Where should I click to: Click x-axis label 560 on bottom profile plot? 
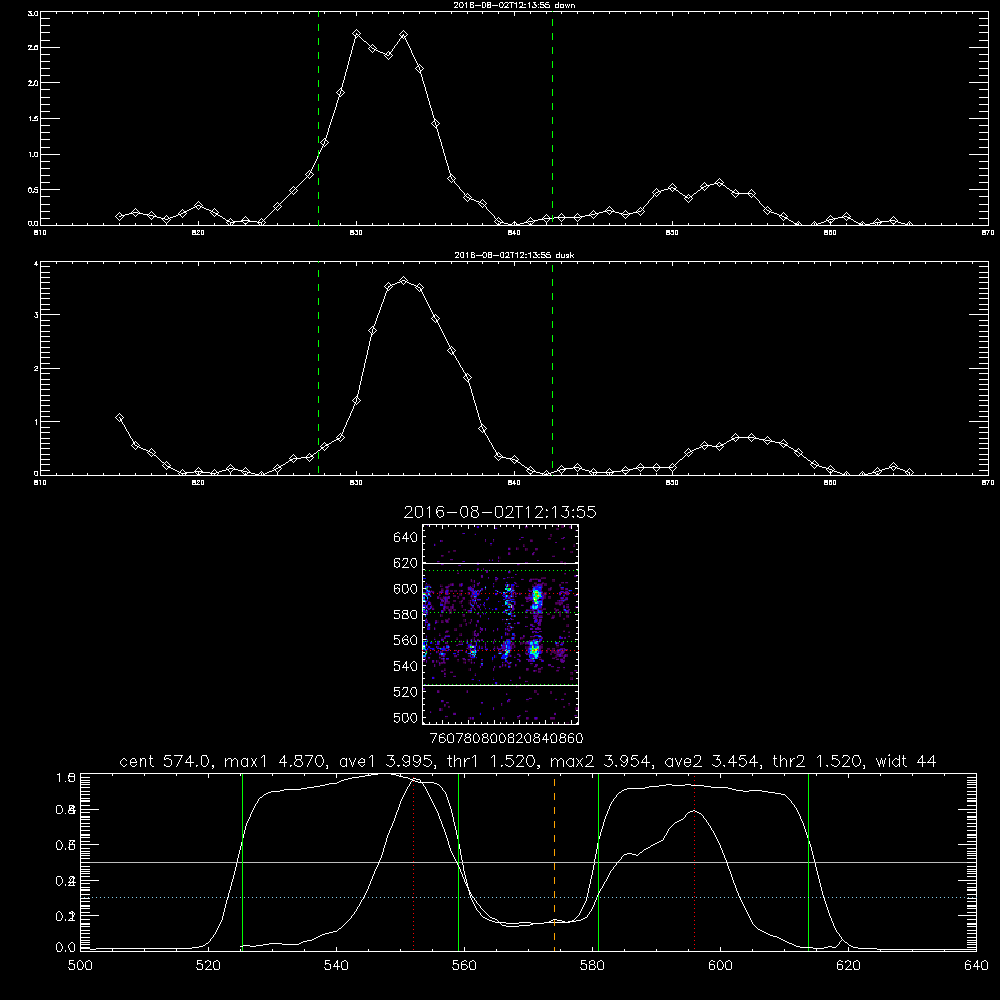pyautogui.click(x=464, y=966)
